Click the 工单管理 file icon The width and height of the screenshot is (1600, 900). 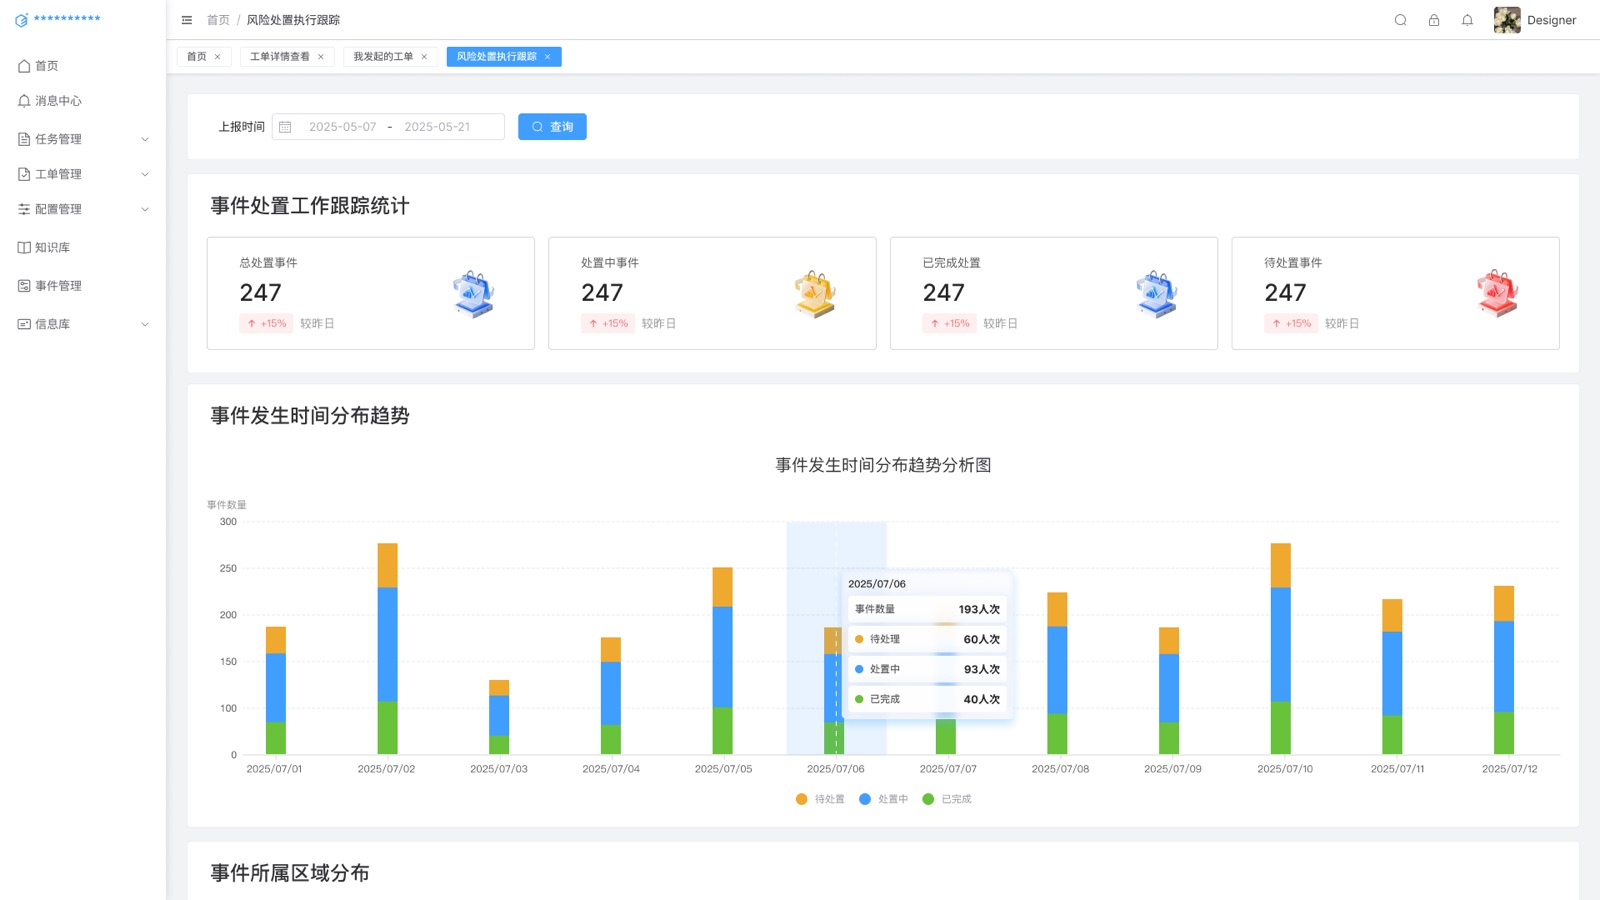click(x=24, y=174)
